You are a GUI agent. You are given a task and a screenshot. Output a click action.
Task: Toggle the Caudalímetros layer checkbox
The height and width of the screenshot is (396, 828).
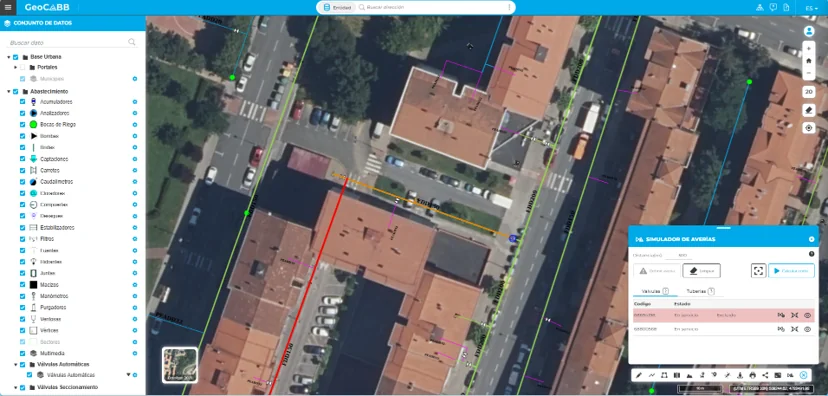[22, 182]
